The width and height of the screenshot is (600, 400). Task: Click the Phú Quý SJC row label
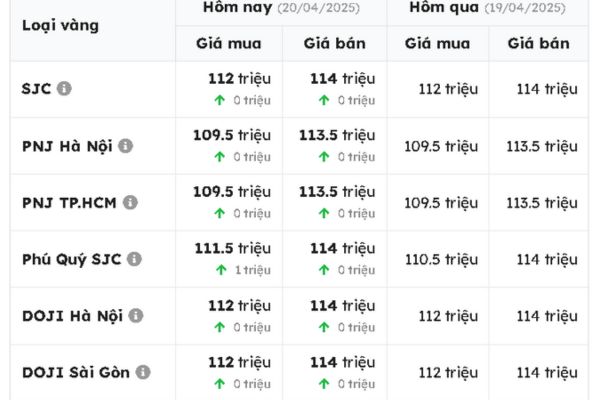pyautogui.click(x=72, y=259)
